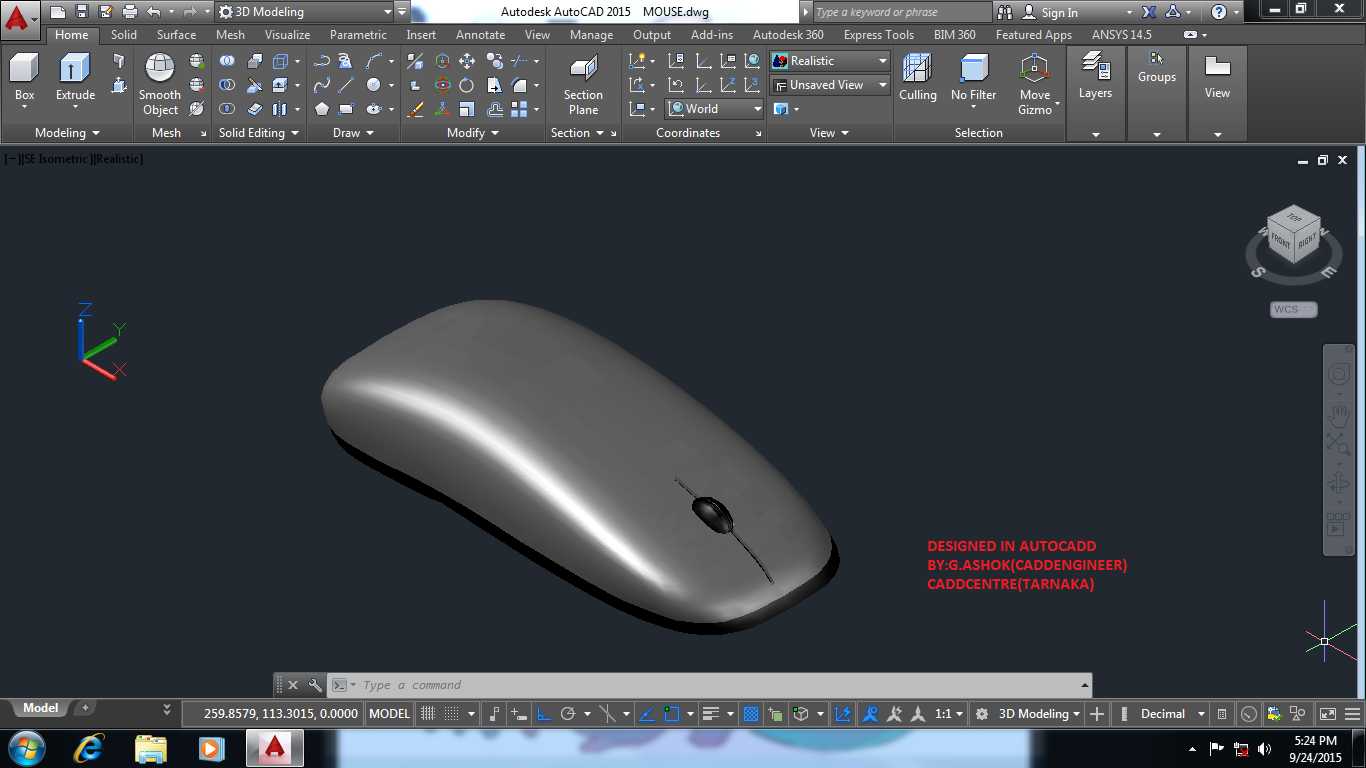Click the ViewCube in the viewport
This screenshot has width=1366, height=768.
(1294, 233)
